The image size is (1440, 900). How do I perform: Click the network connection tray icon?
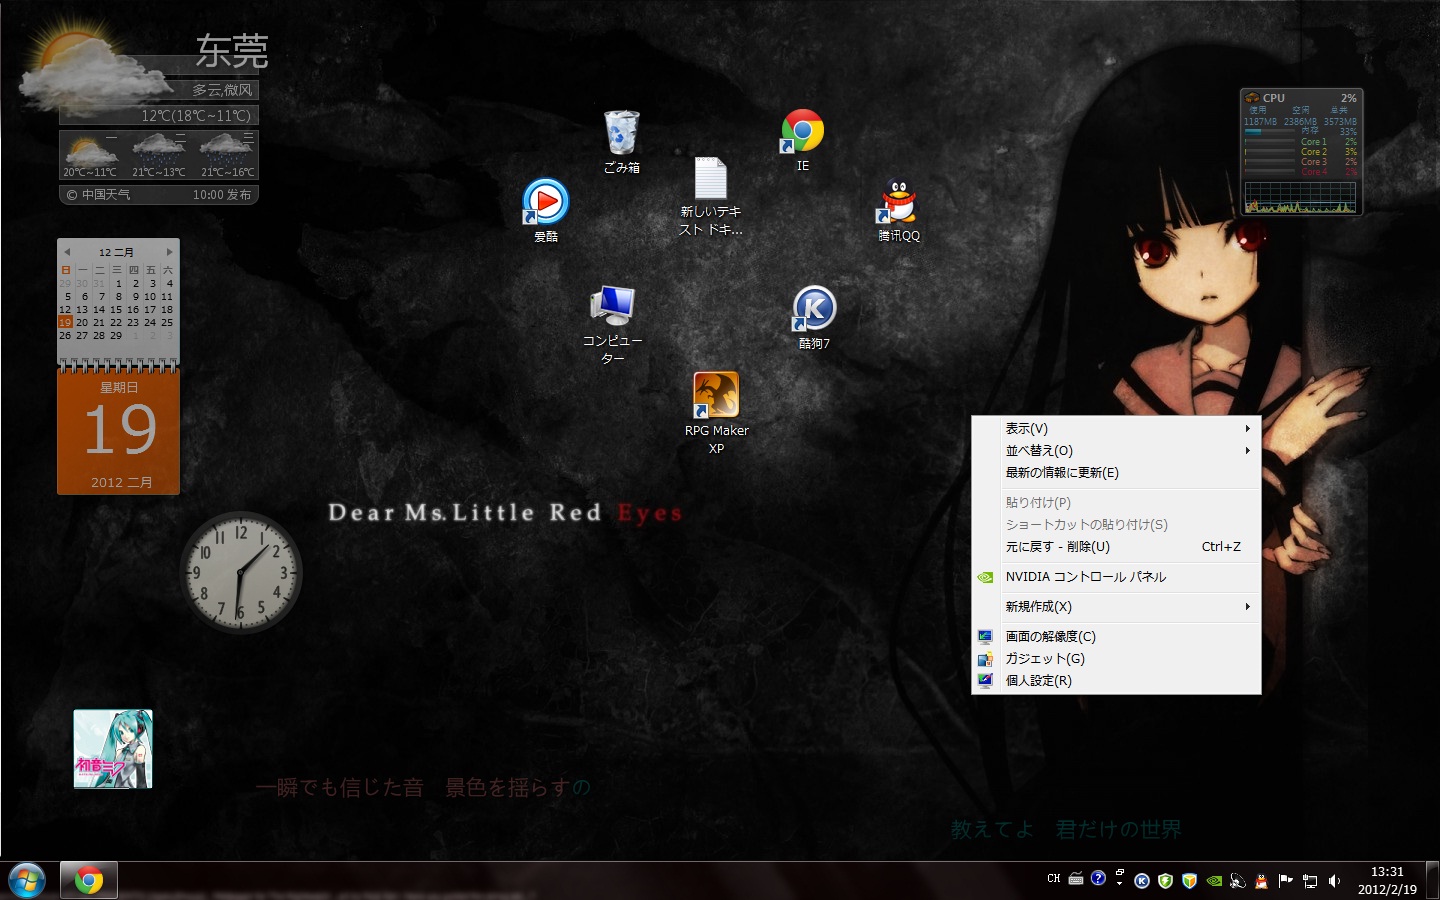coord(1310,881)
